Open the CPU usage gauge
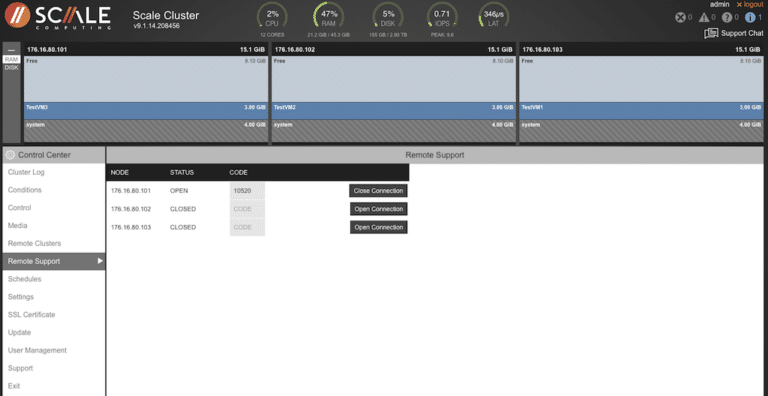 coord(272,18)
